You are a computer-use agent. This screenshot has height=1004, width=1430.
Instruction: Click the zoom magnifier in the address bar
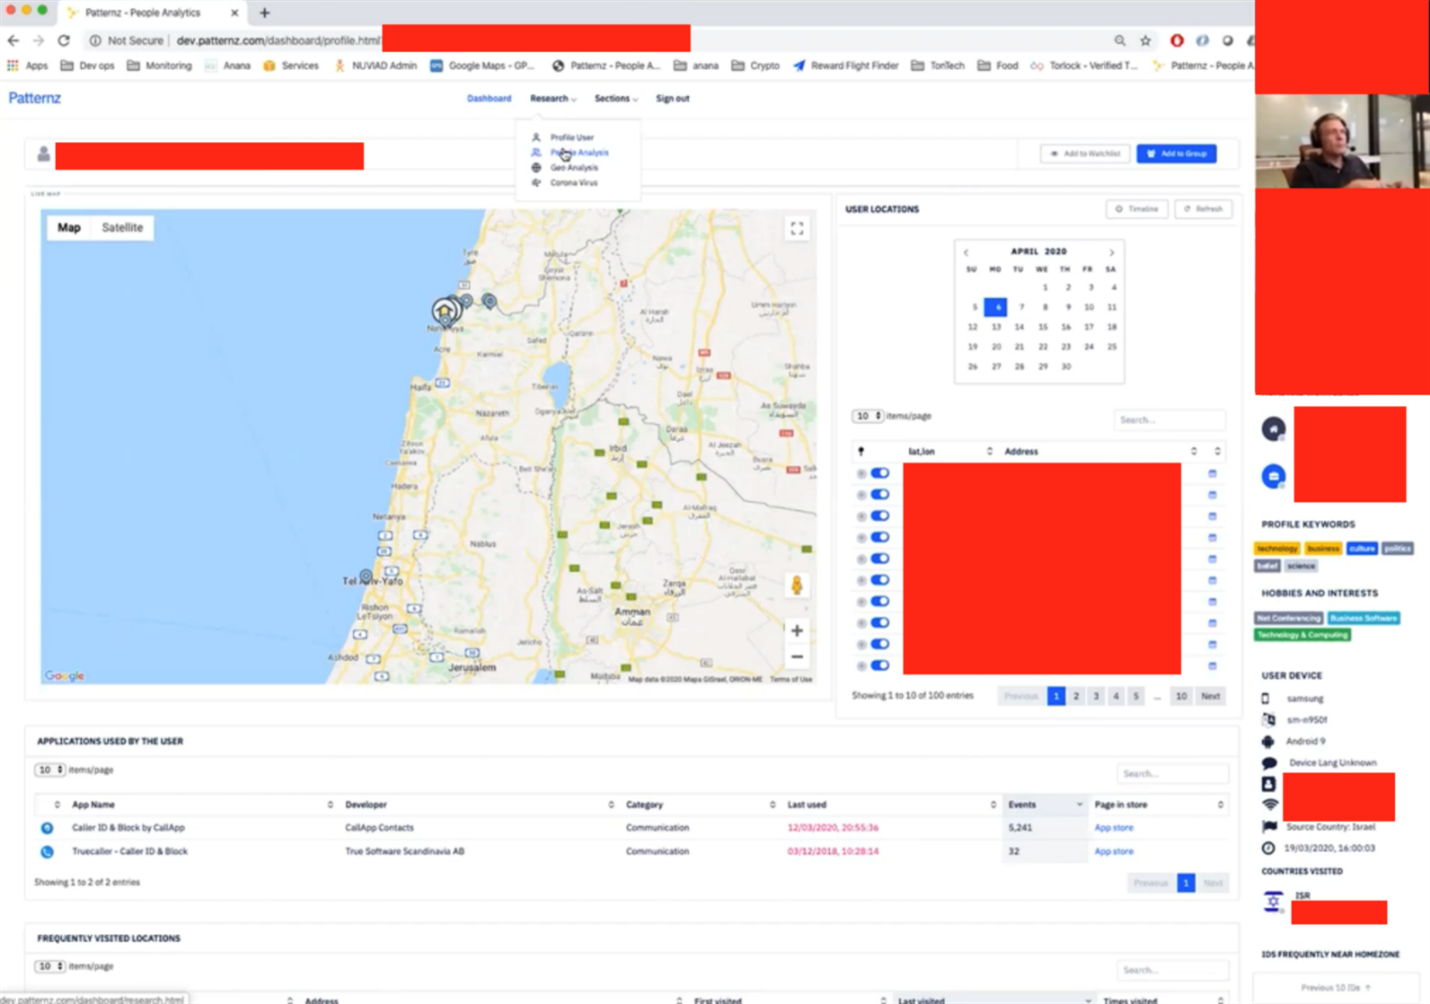(x=1120, y=41)
